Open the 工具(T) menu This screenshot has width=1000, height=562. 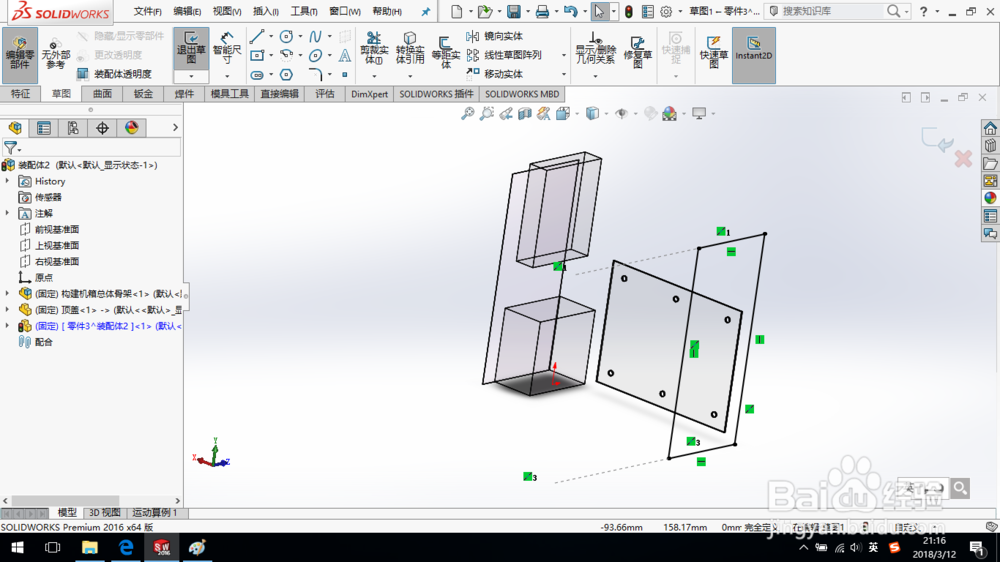tap(304, 11)
